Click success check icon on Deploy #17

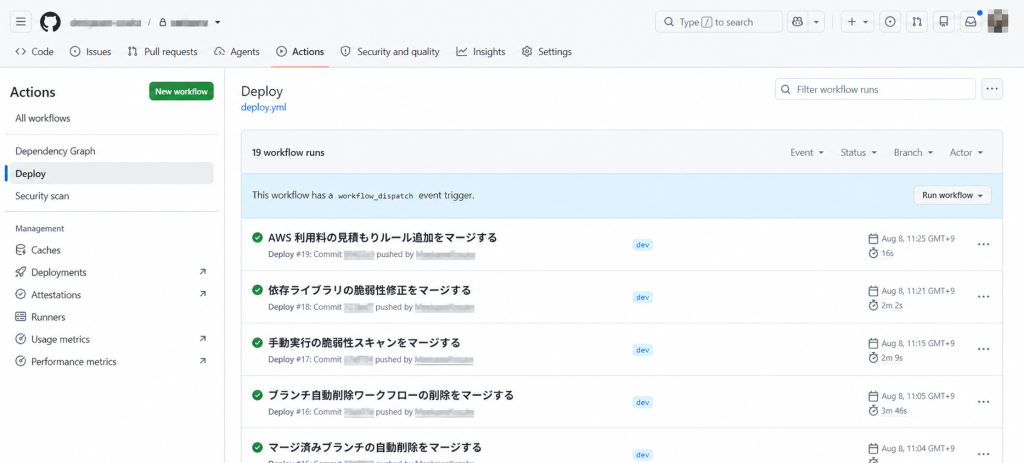pos(257,343)
